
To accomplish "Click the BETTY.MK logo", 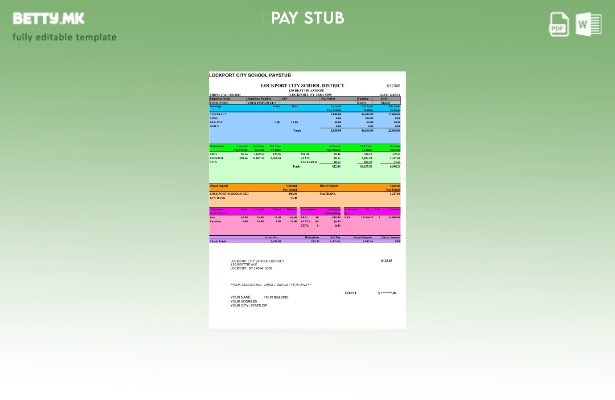I will click(48, 18).
